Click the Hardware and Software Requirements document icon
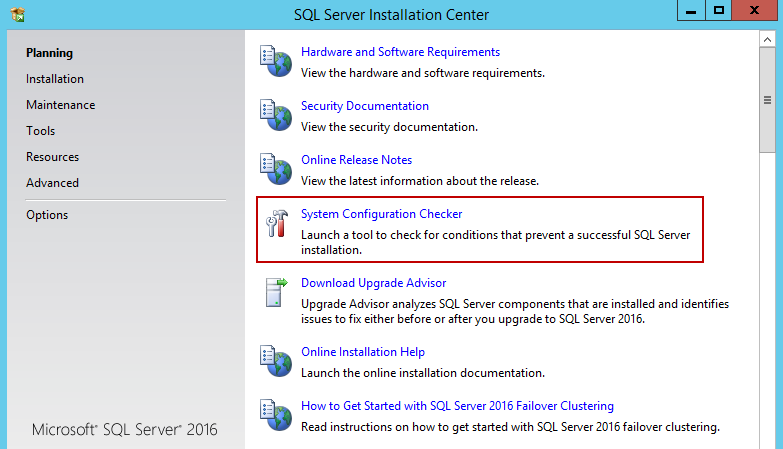 click(x=276, y=61)
